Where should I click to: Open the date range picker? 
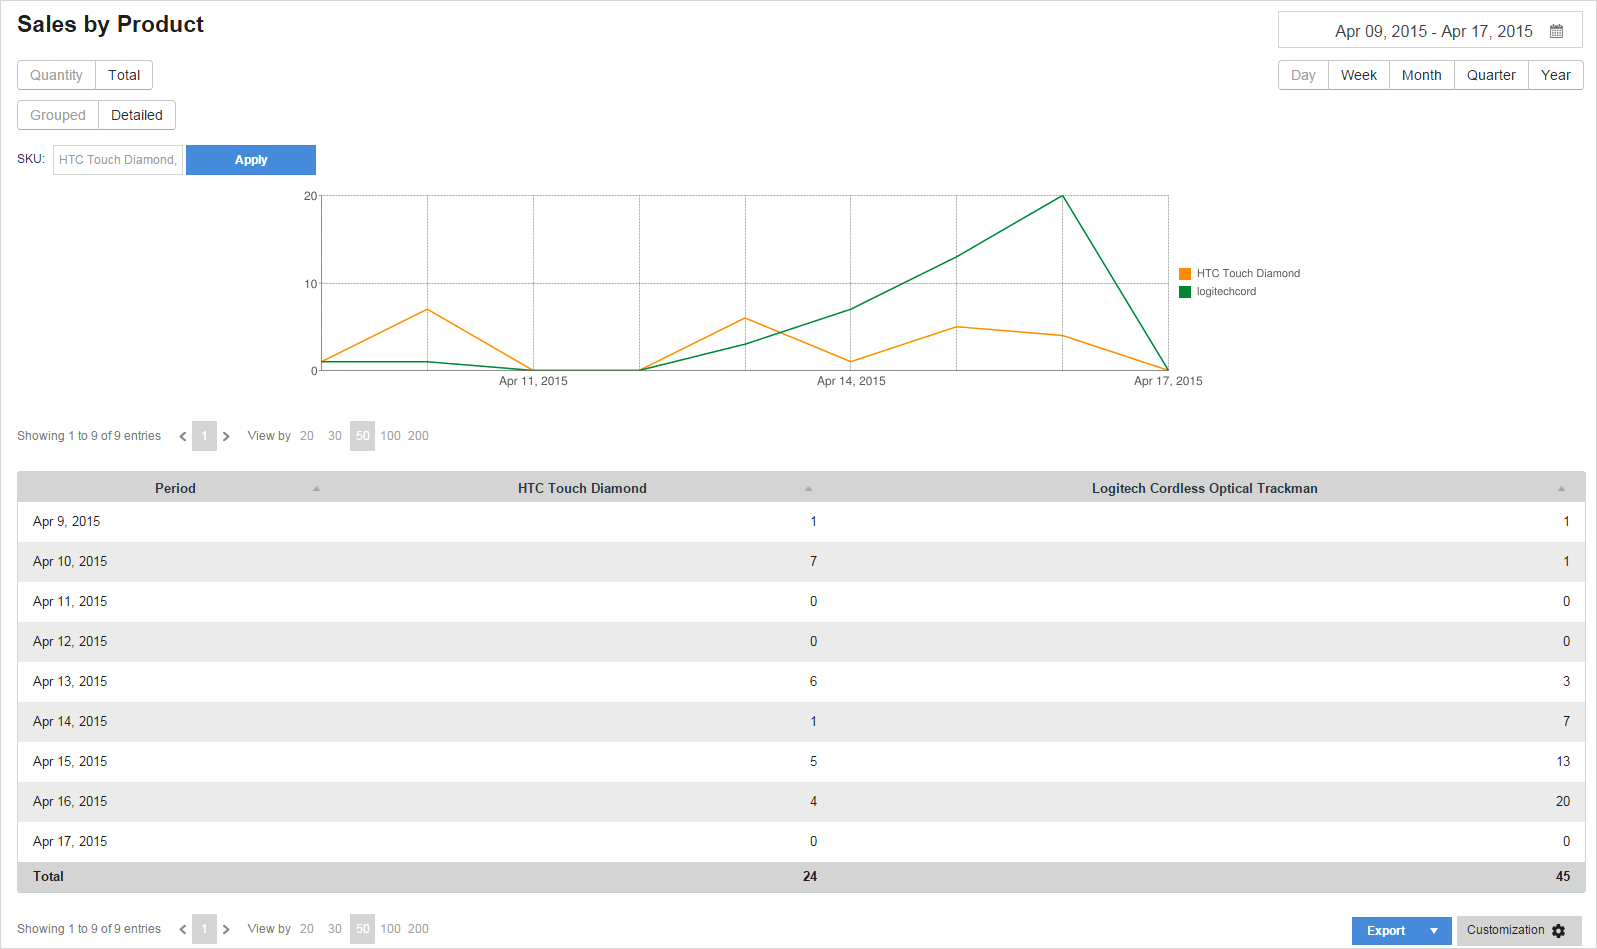(1430, 31)
